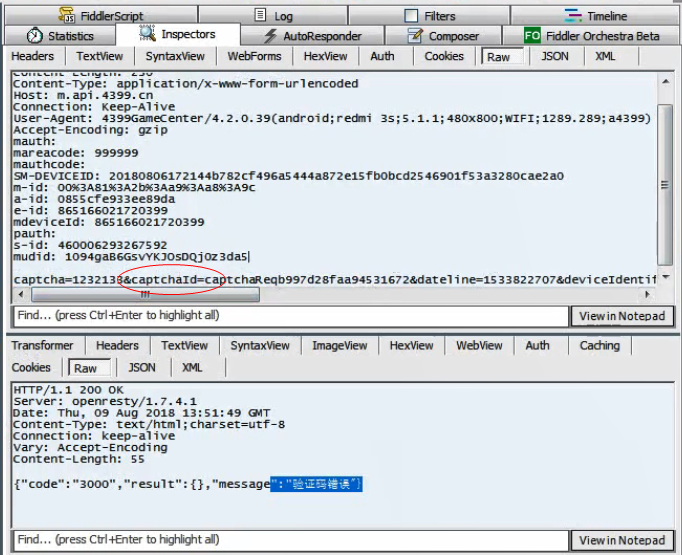Click the HTTP/1.1 200 OK status line
Image resolution: width=682 pixels, height=555 pixels.
pyautogui.click(x=68, y=390)
